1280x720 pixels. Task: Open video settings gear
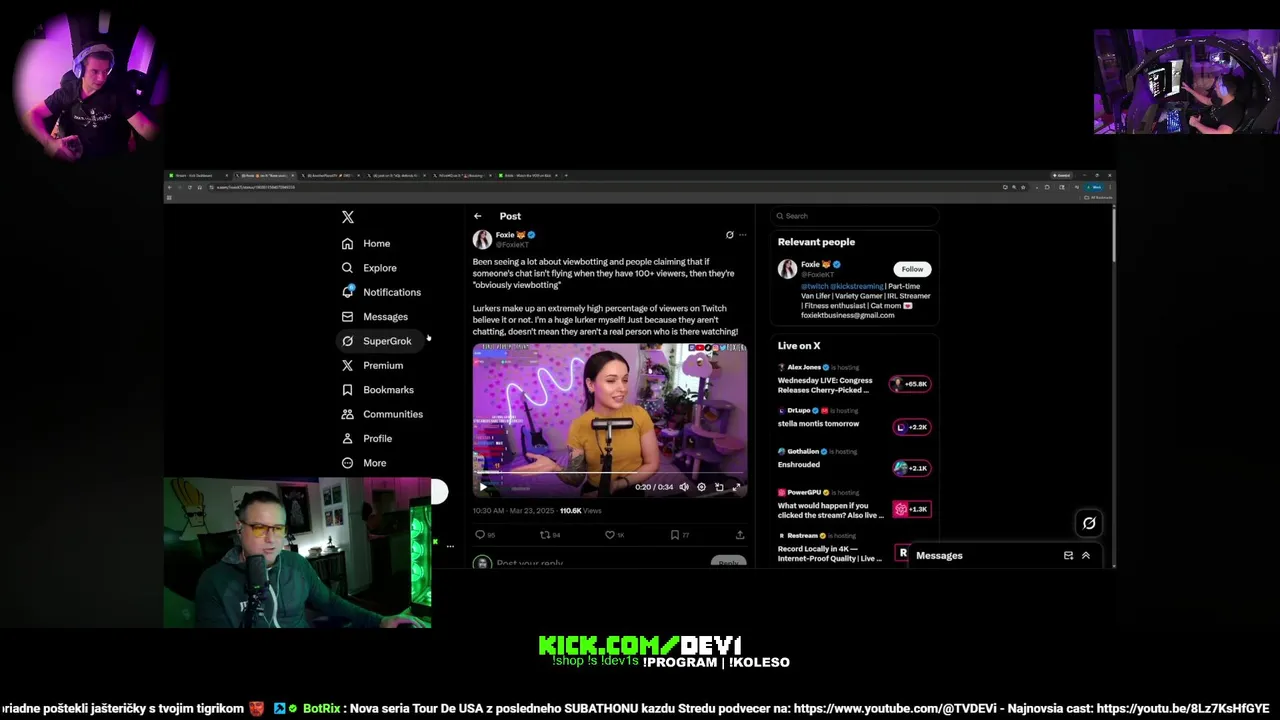pos(701,487)
